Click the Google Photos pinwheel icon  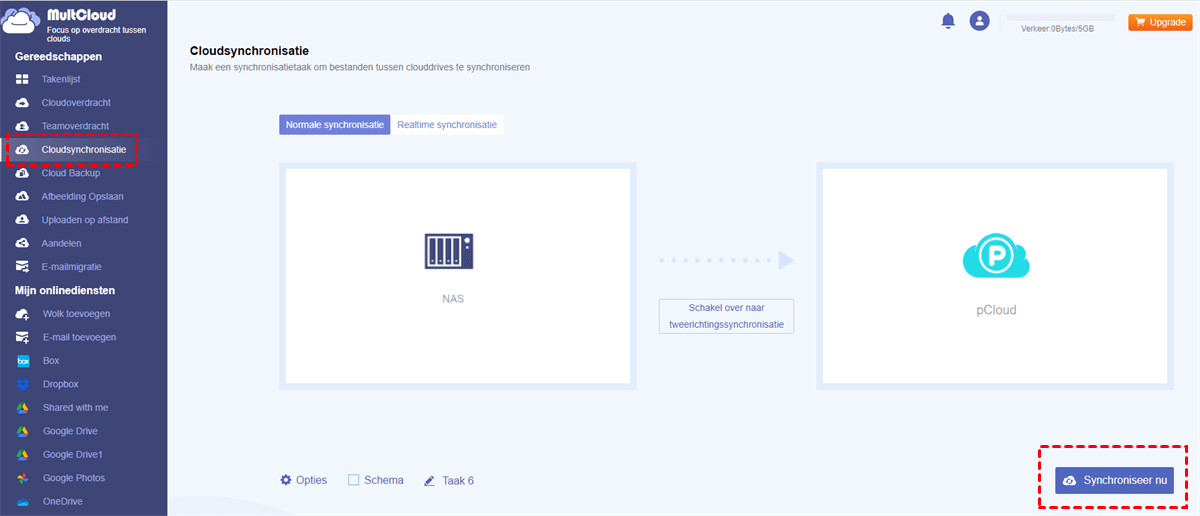click(22, 478)
